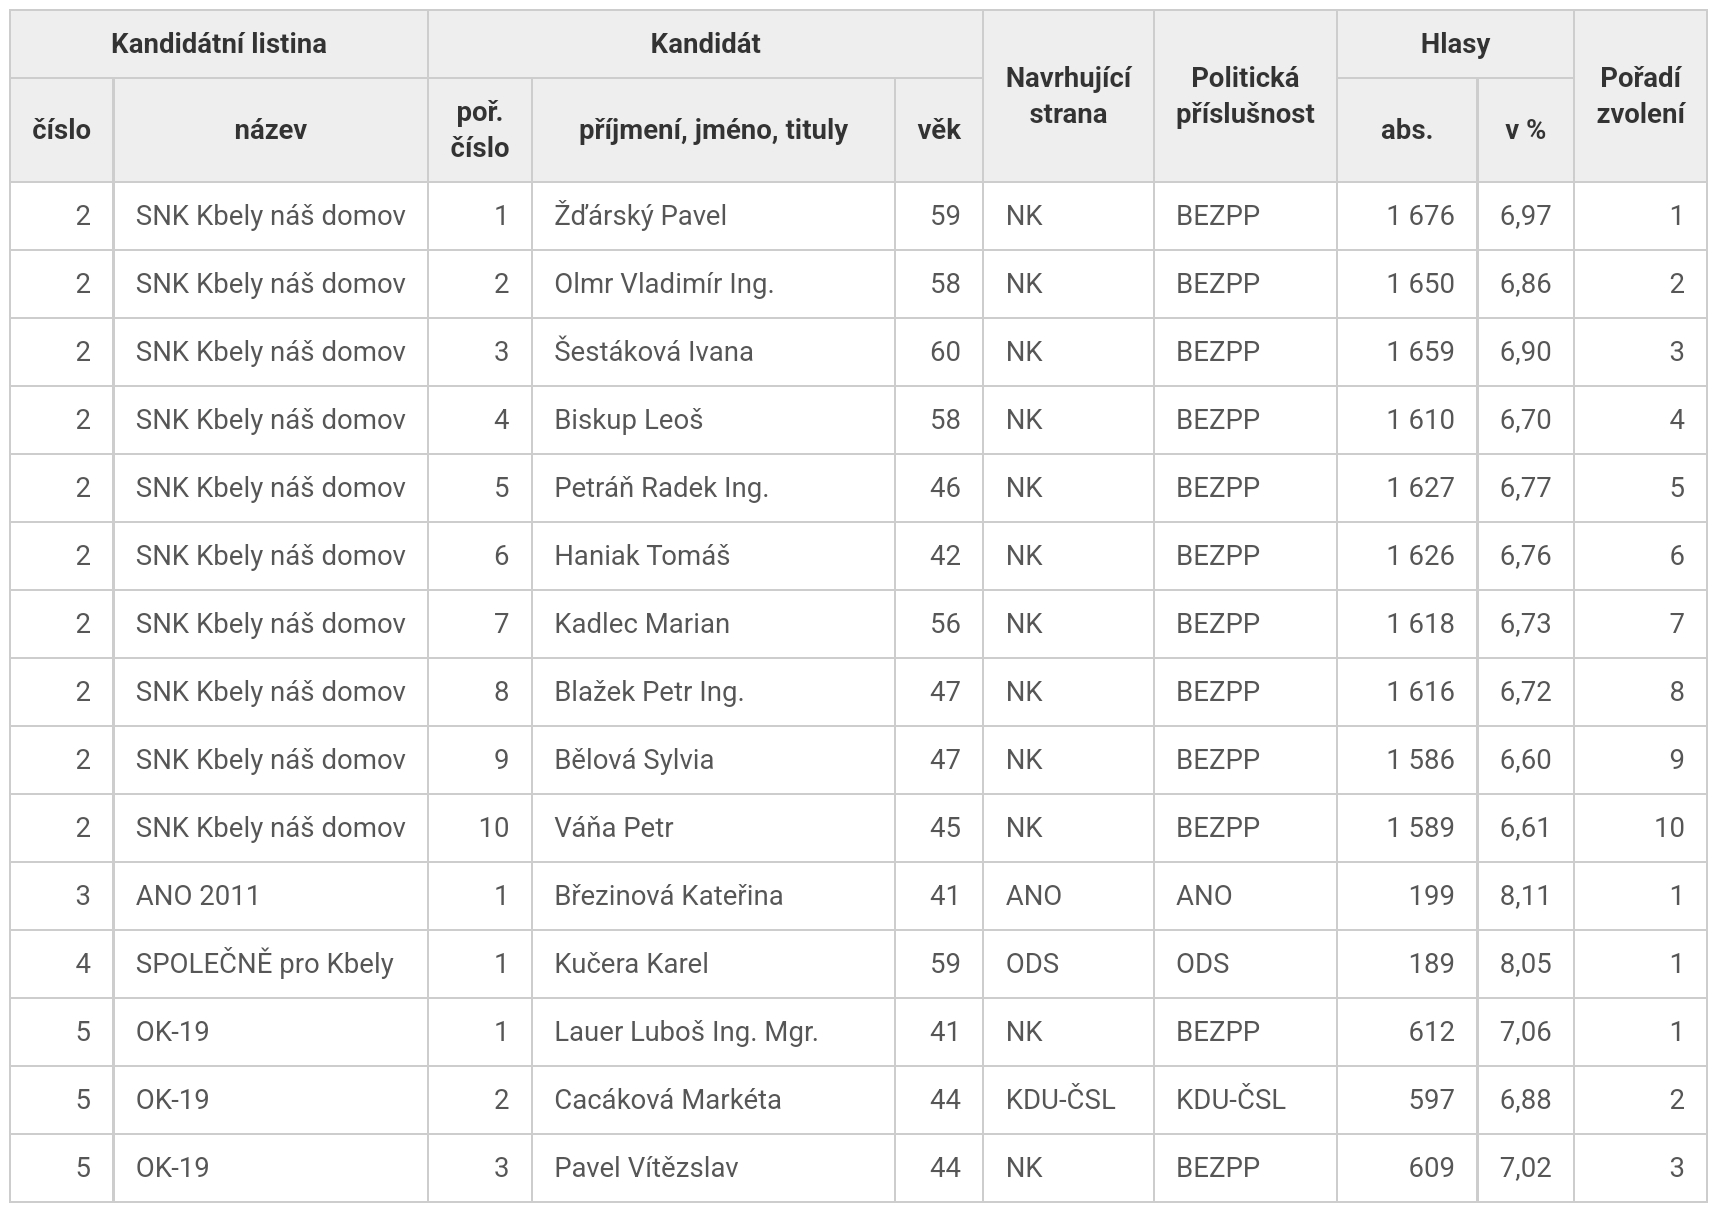Click the 'Politická příslušnost' column header
Image resolution: width=1724 pixels, height=1211 pixels.
click(1245, 96)
